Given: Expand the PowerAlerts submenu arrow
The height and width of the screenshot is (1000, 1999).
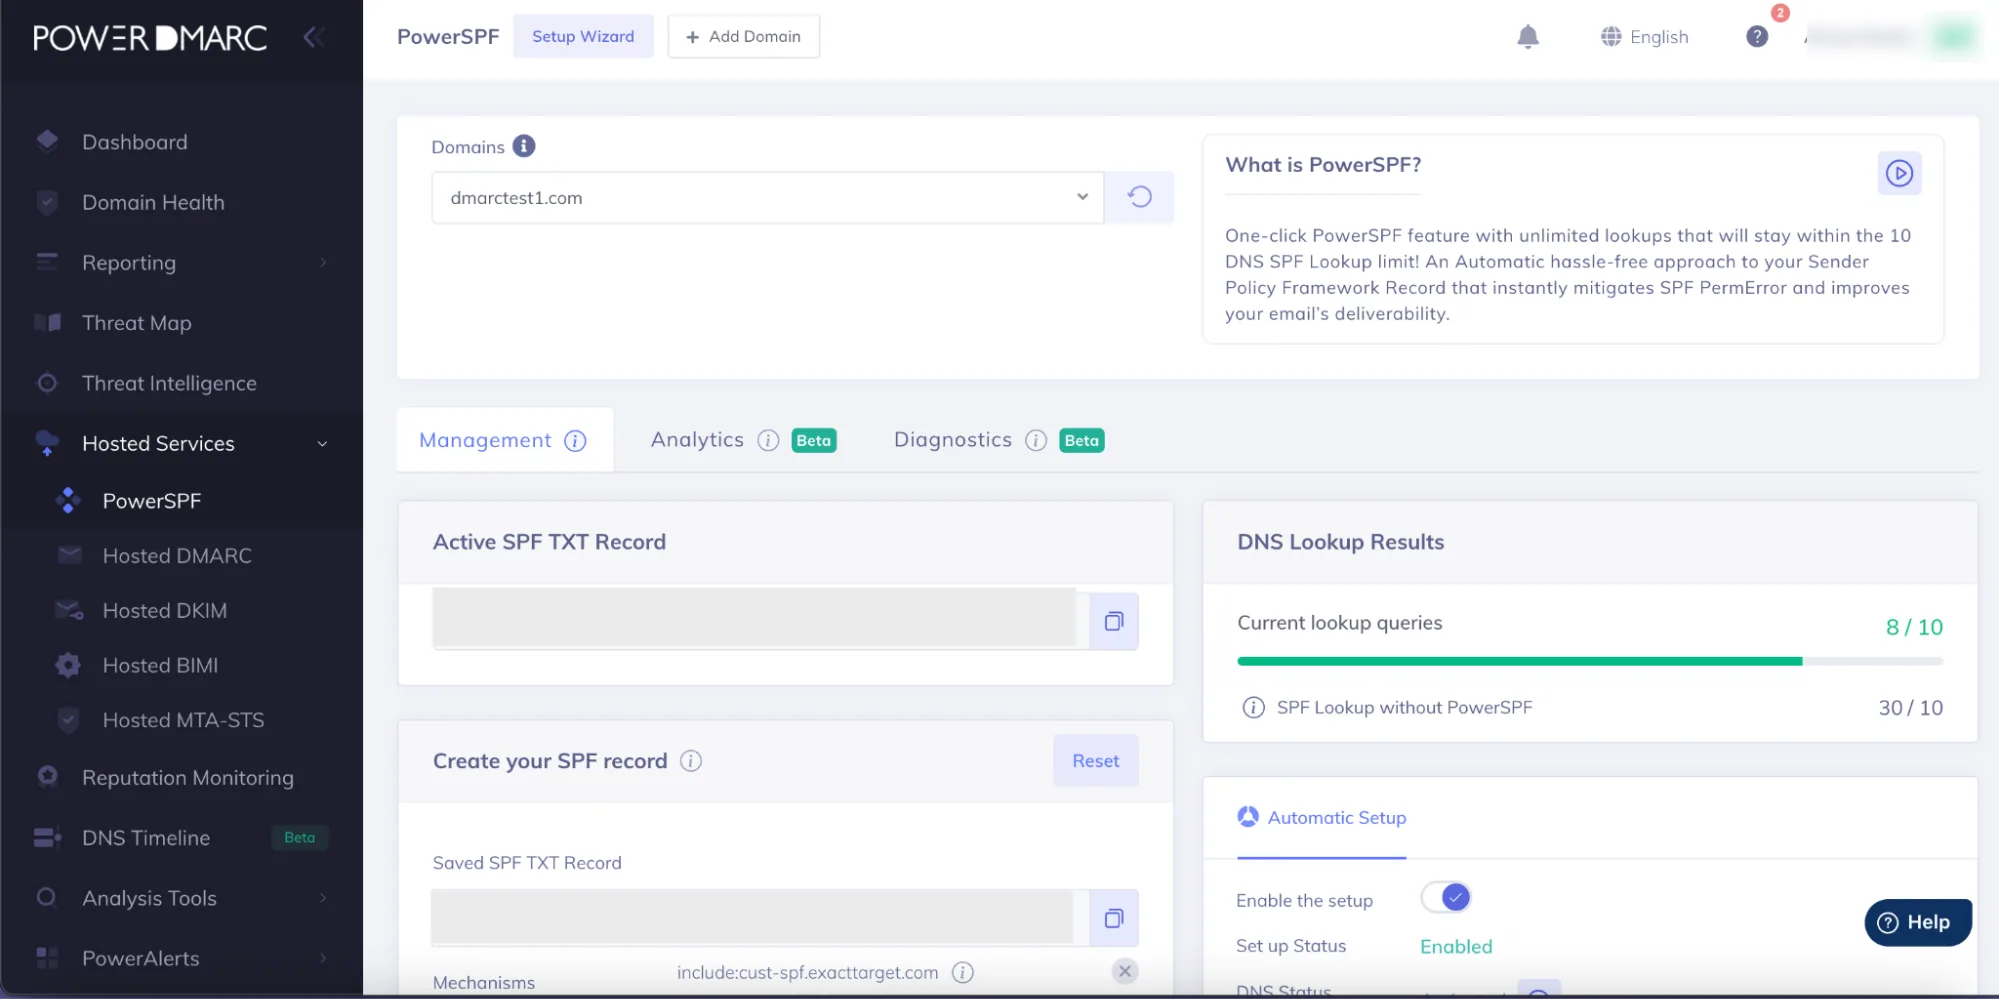Looking at the screenshot, I should click(x=323, y=958).
